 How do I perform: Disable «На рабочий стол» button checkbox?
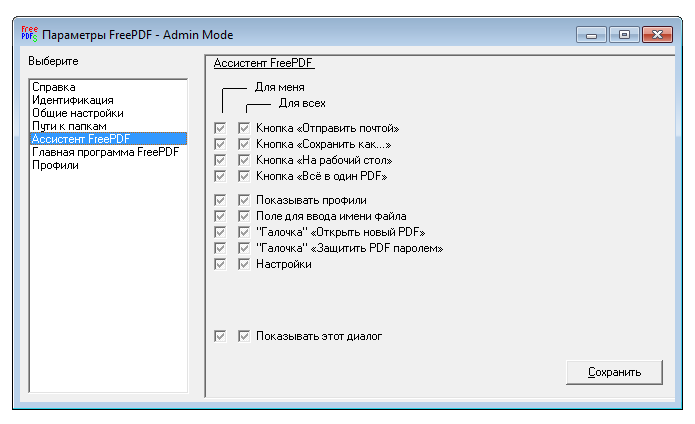243,160
